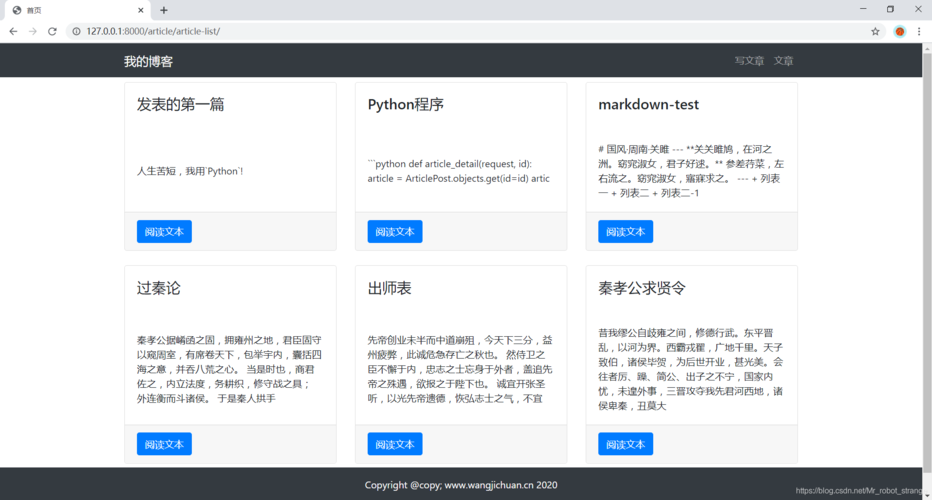Click the page vertical scrollbar thumb

(x=927, y=264)
